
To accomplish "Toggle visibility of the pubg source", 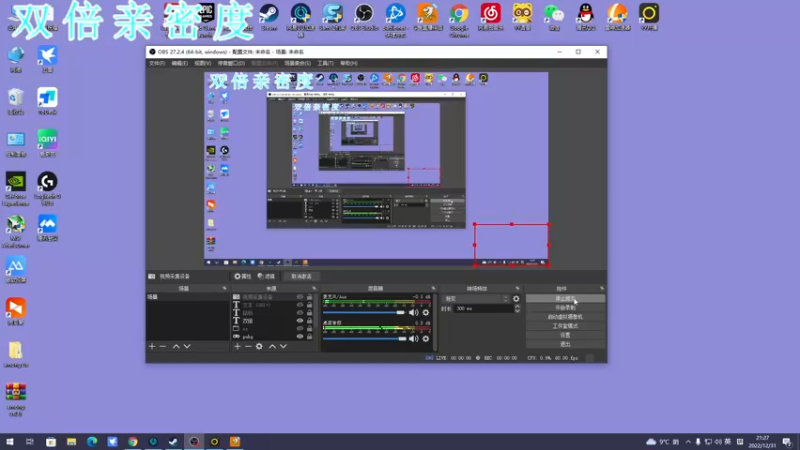I will pos(300,337).
